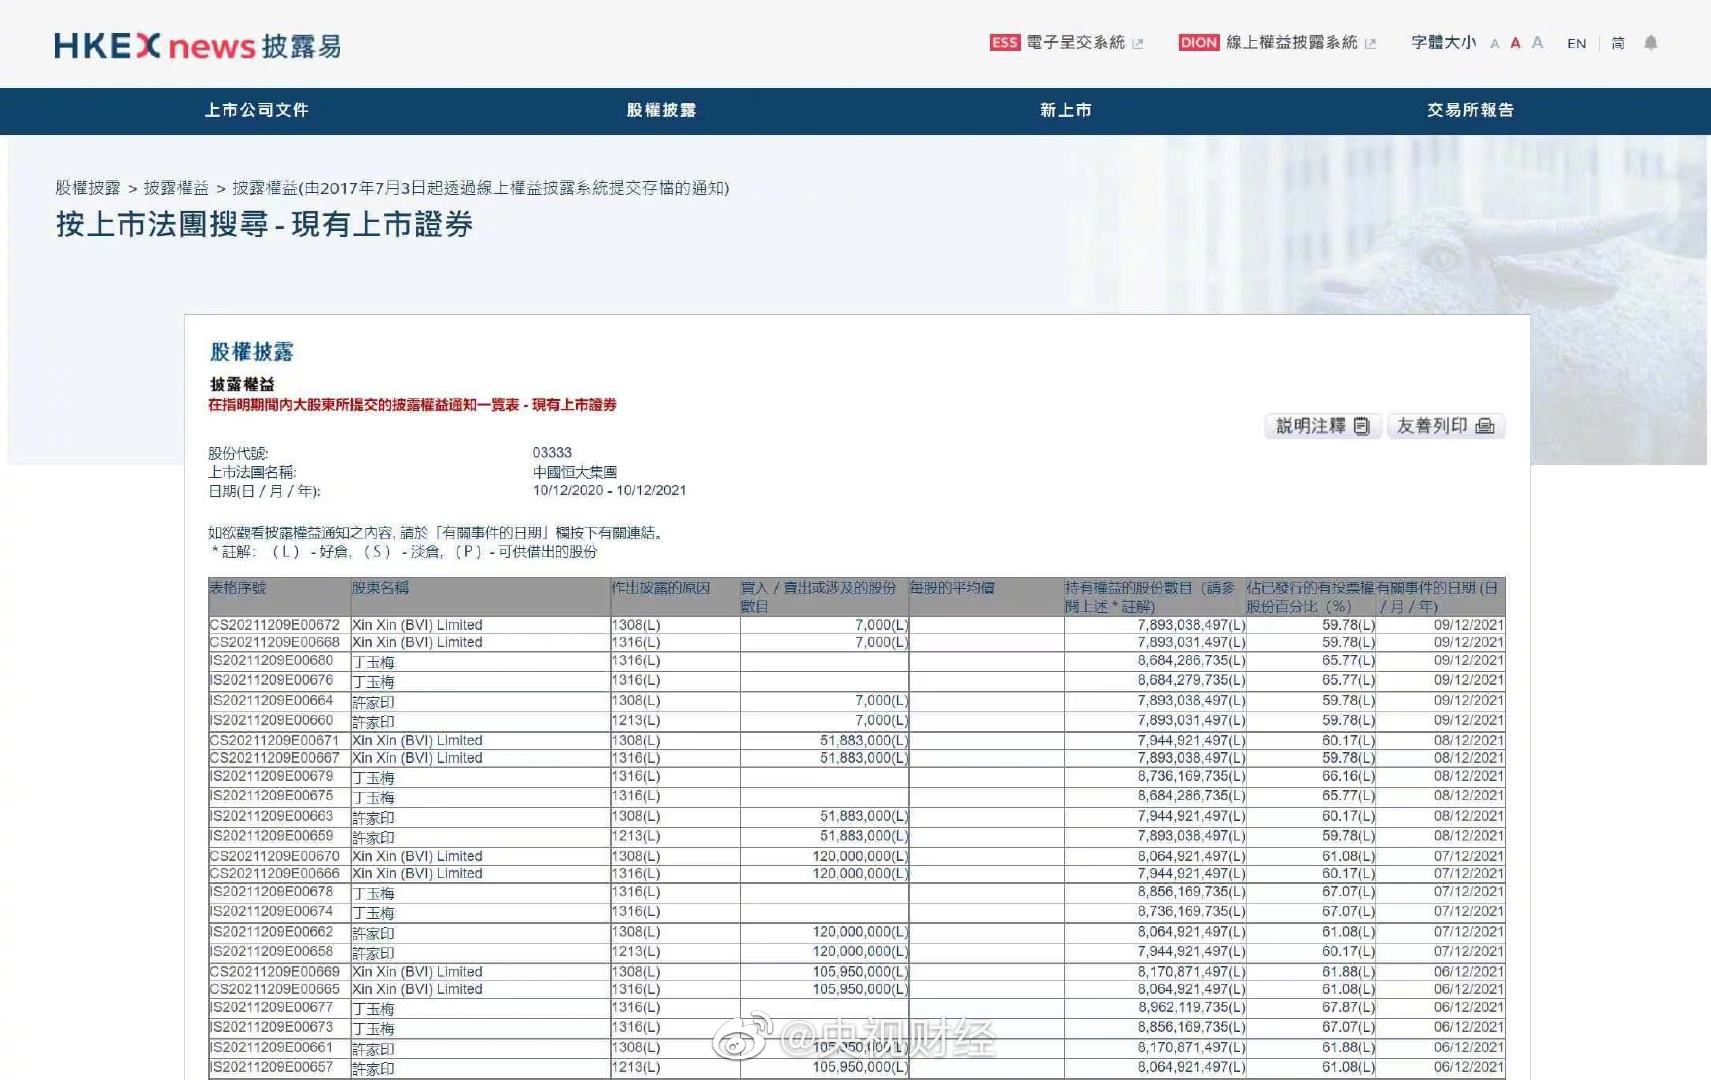Screen dimensions: 1711x1080
Task: Switch language to EN
Action: (1577, 44)
